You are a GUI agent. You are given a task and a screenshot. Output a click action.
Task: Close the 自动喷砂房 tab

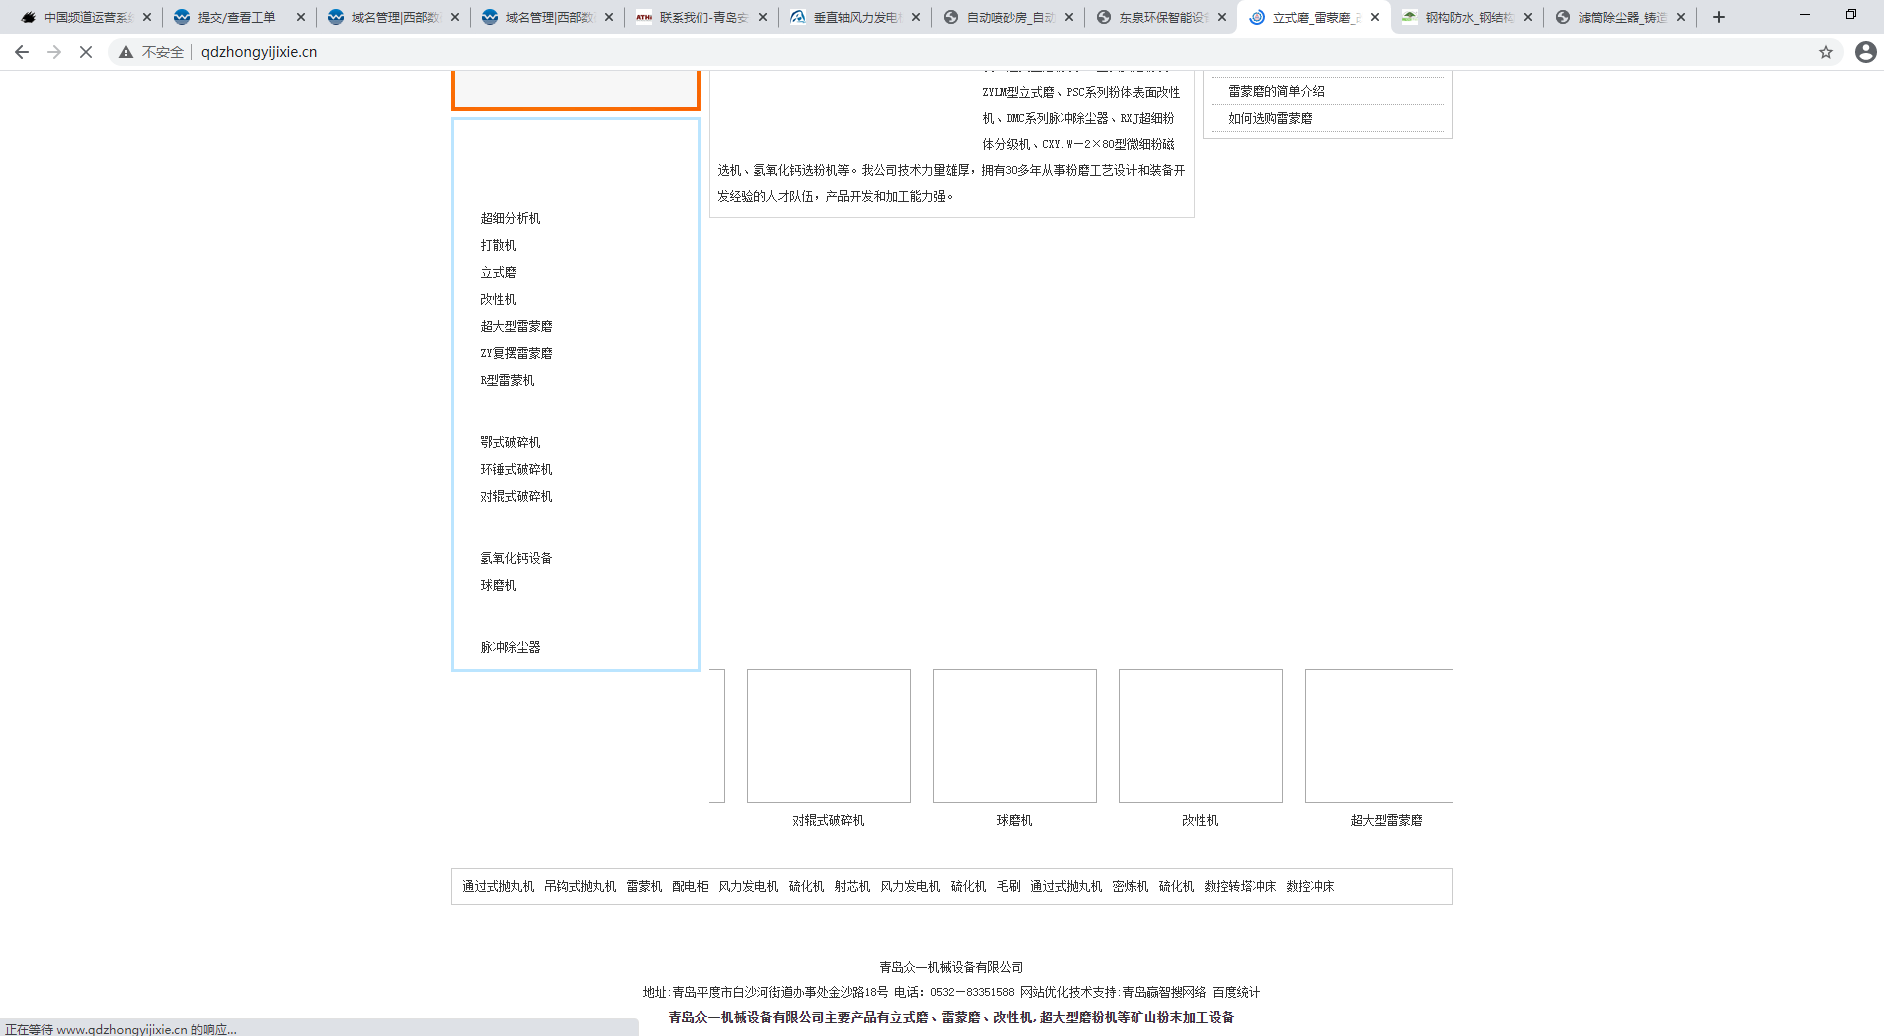1069,17
